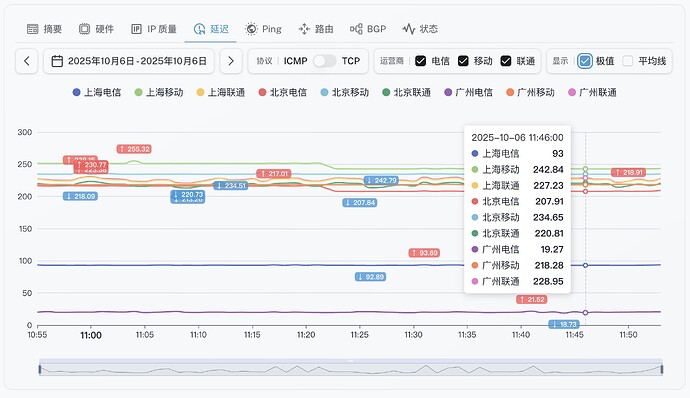Click the 18.73 minimum marker label
The image size is (690, 398).
pyautogui.click(x=564, y=324)
